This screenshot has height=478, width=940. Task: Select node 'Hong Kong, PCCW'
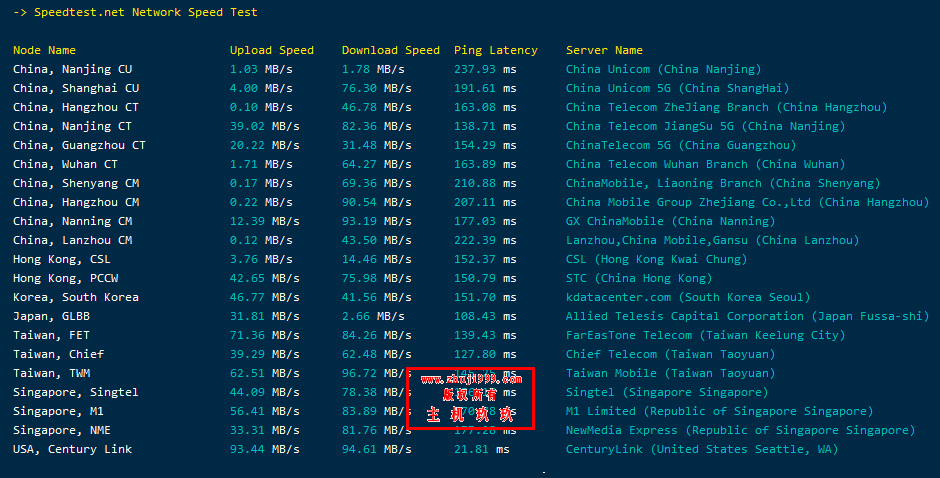(x=65, y=278)
